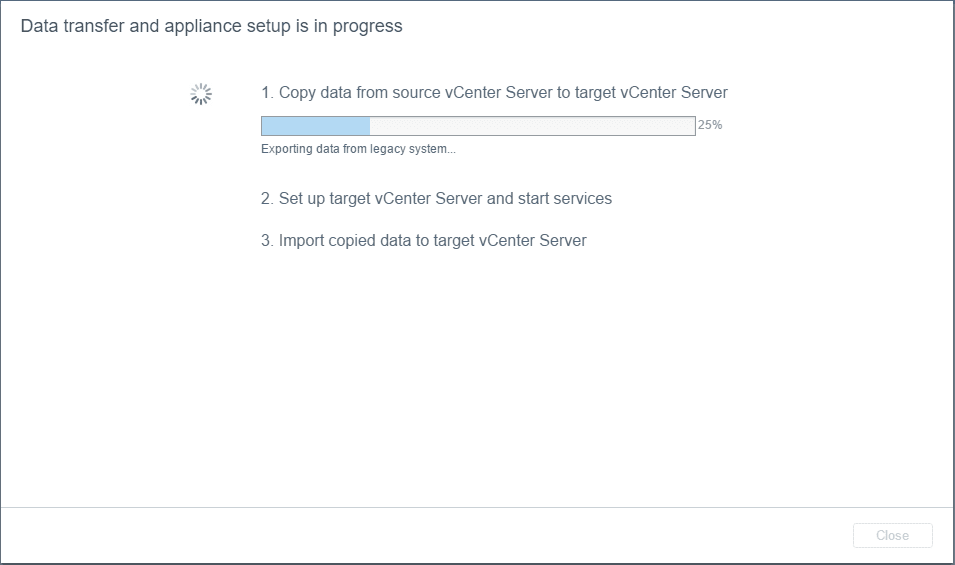The width and height of the screenshot is (955, 565).
Task: Click the word 'Import' in step 3
Action: pos(302,241)
